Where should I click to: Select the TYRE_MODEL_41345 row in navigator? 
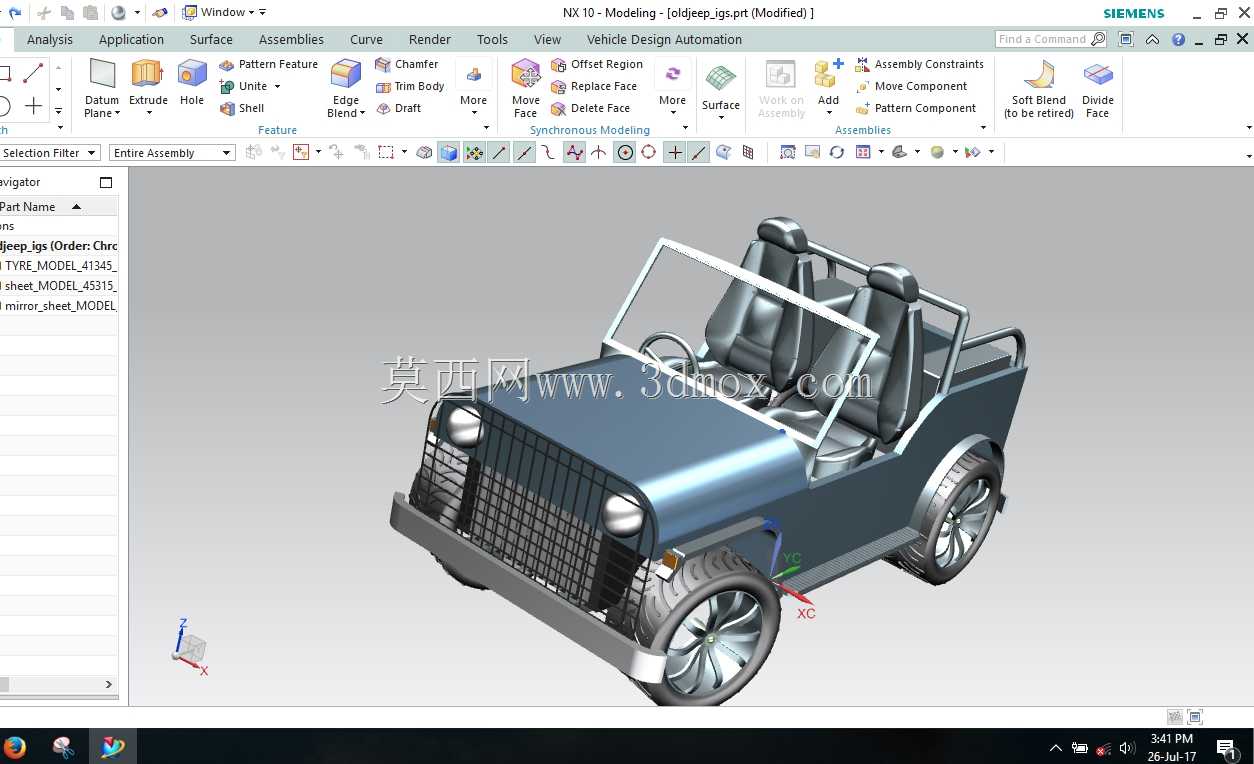click(59, 266)
